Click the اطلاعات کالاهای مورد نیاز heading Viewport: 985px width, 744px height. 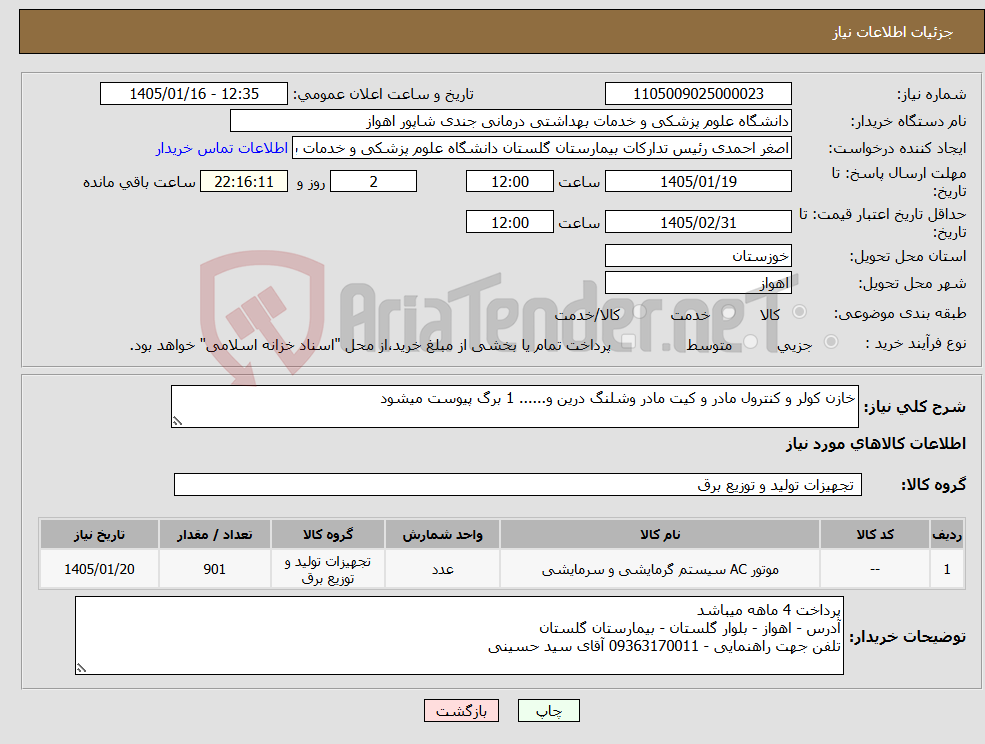[876, 444]
